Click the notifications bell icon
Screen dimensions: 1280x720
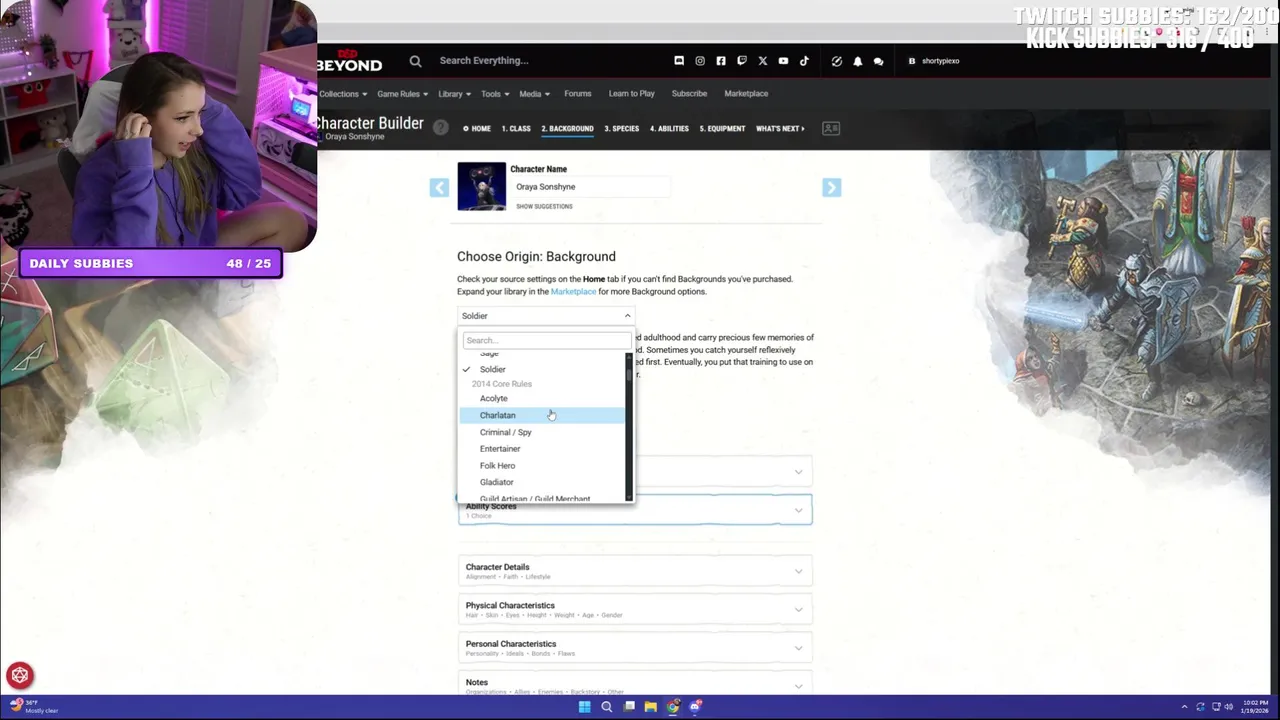[x=858, y=61]
